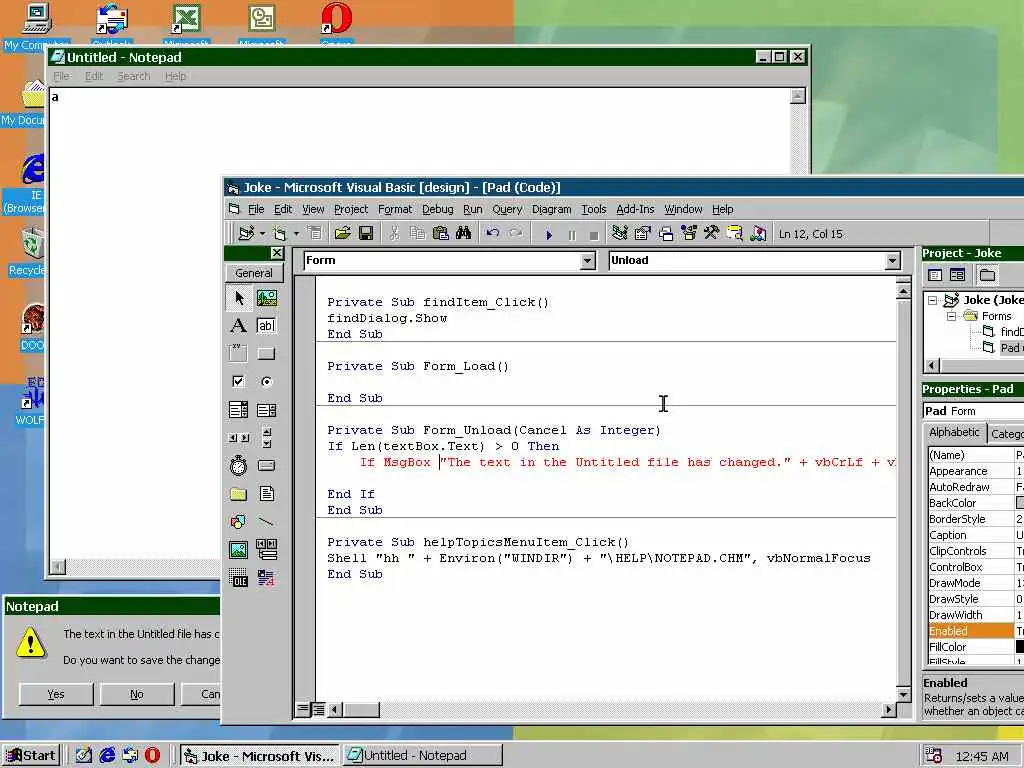The height and width of the screenshot is (768, 1024).
Task: Select the vertical scroll bar control tool
Action: coord(266,438)
